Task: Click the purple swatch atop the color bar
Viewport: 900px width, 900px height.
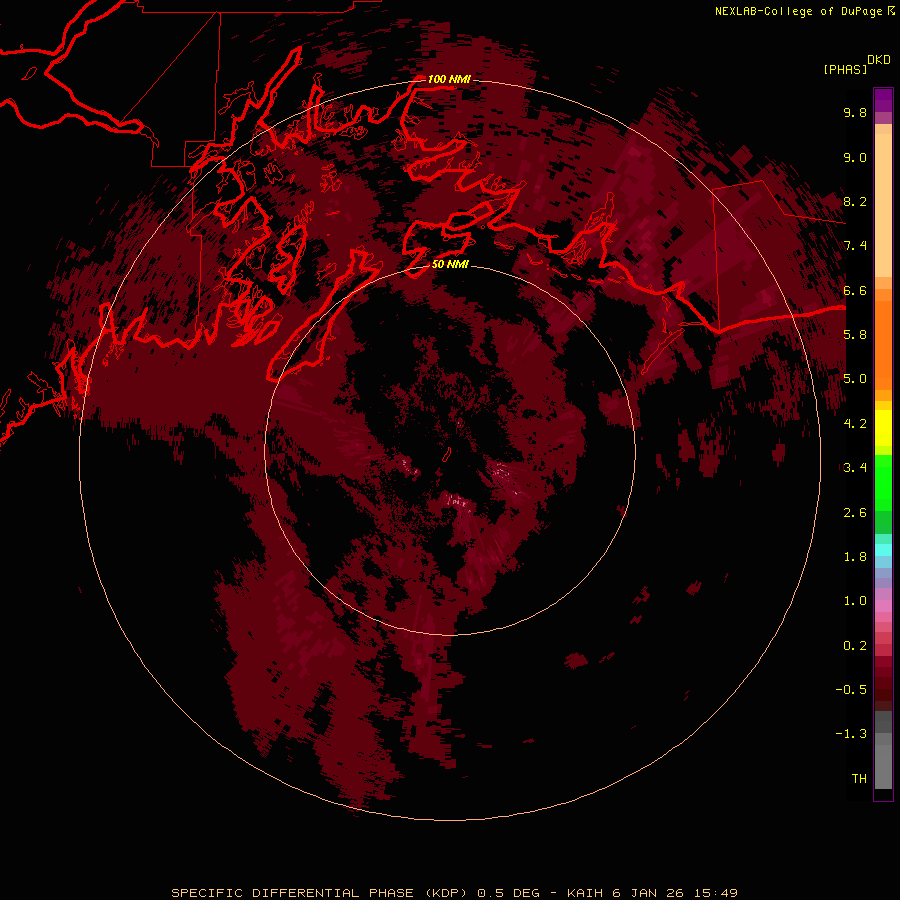Action: (x=883, y=100)
